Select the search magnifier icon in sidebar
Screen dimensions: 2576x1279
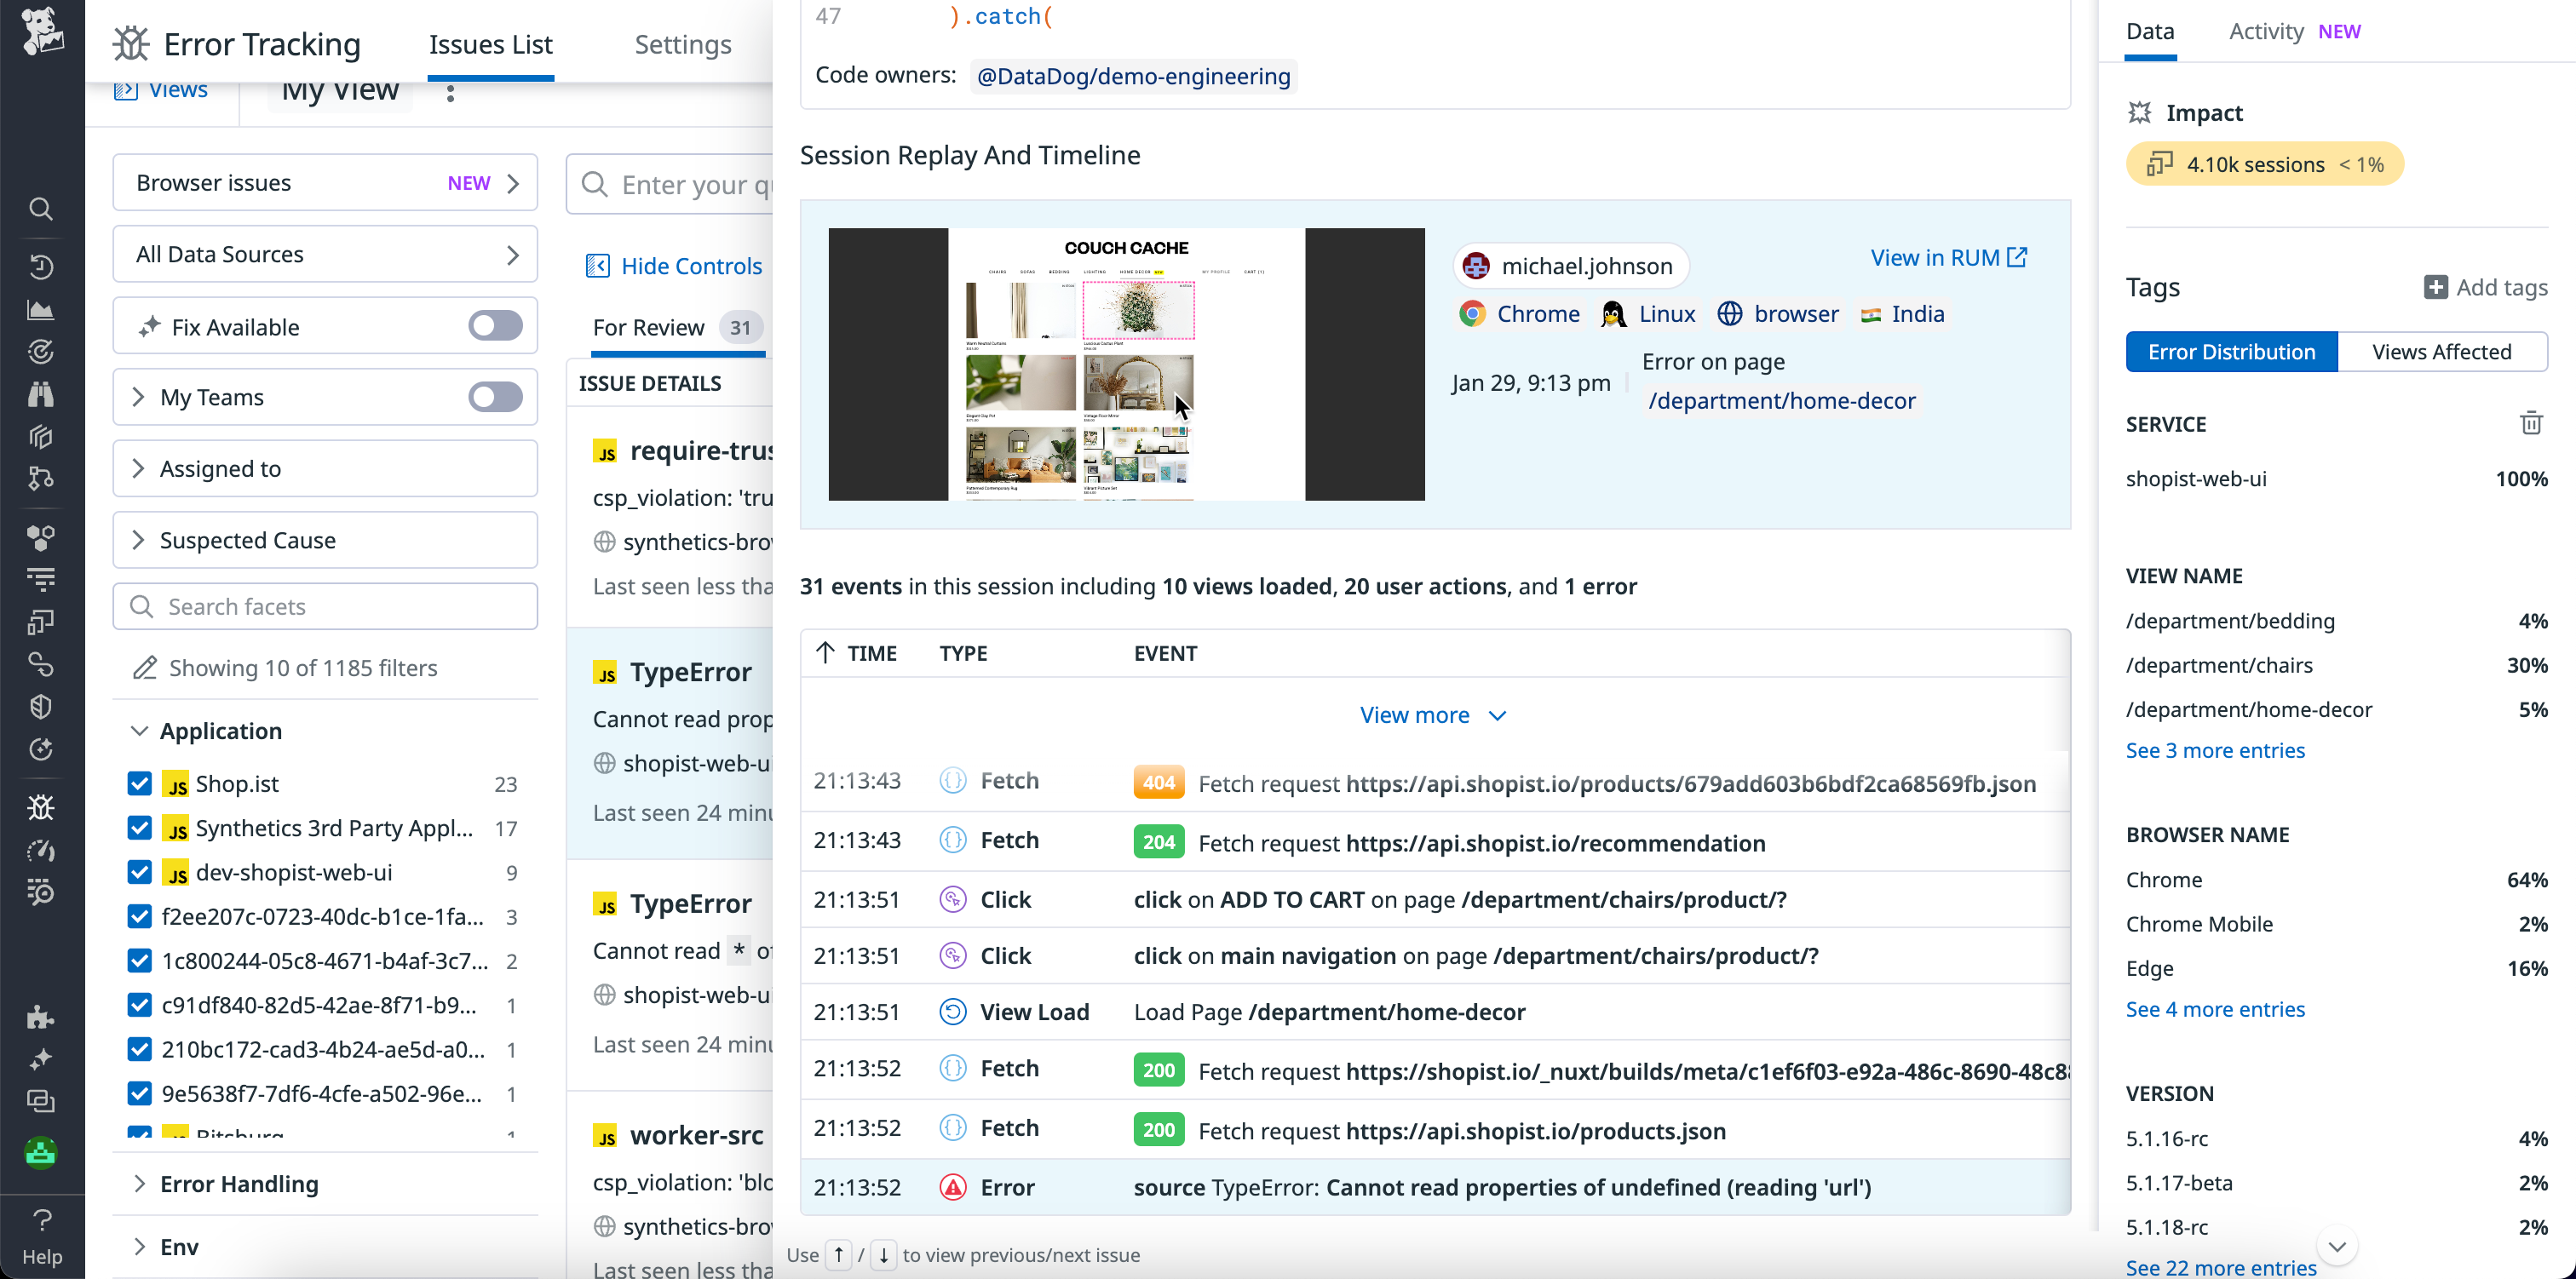pos(40,209)
